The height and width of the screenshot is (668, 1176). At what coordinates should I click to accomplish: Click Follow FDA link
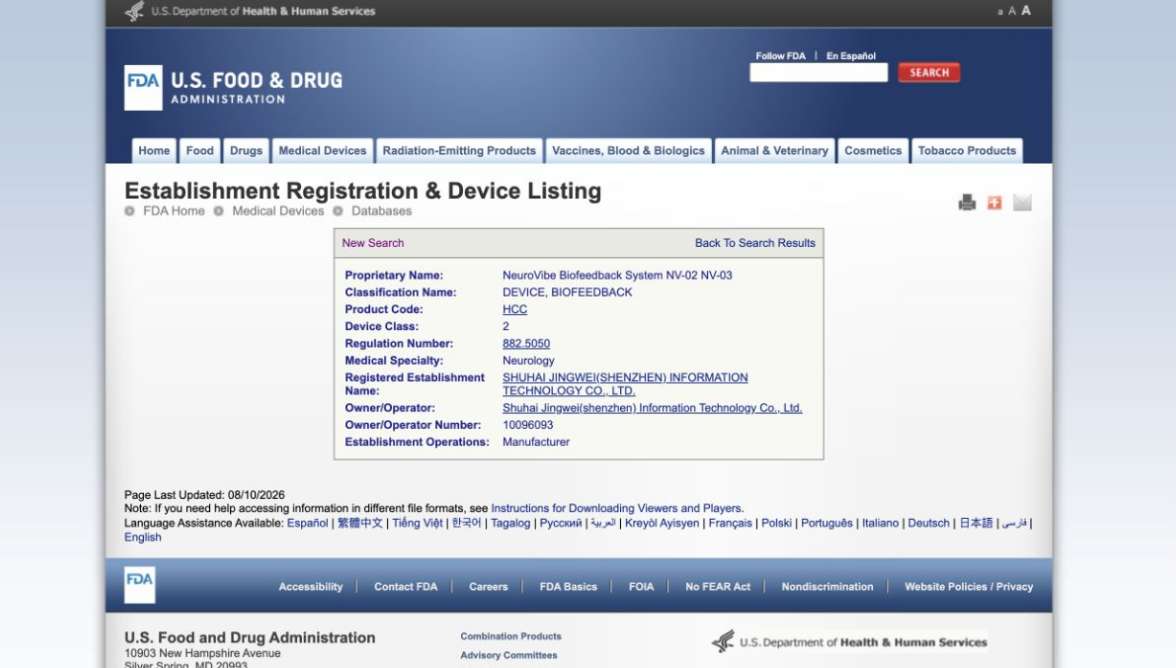(x=780, y=56)
